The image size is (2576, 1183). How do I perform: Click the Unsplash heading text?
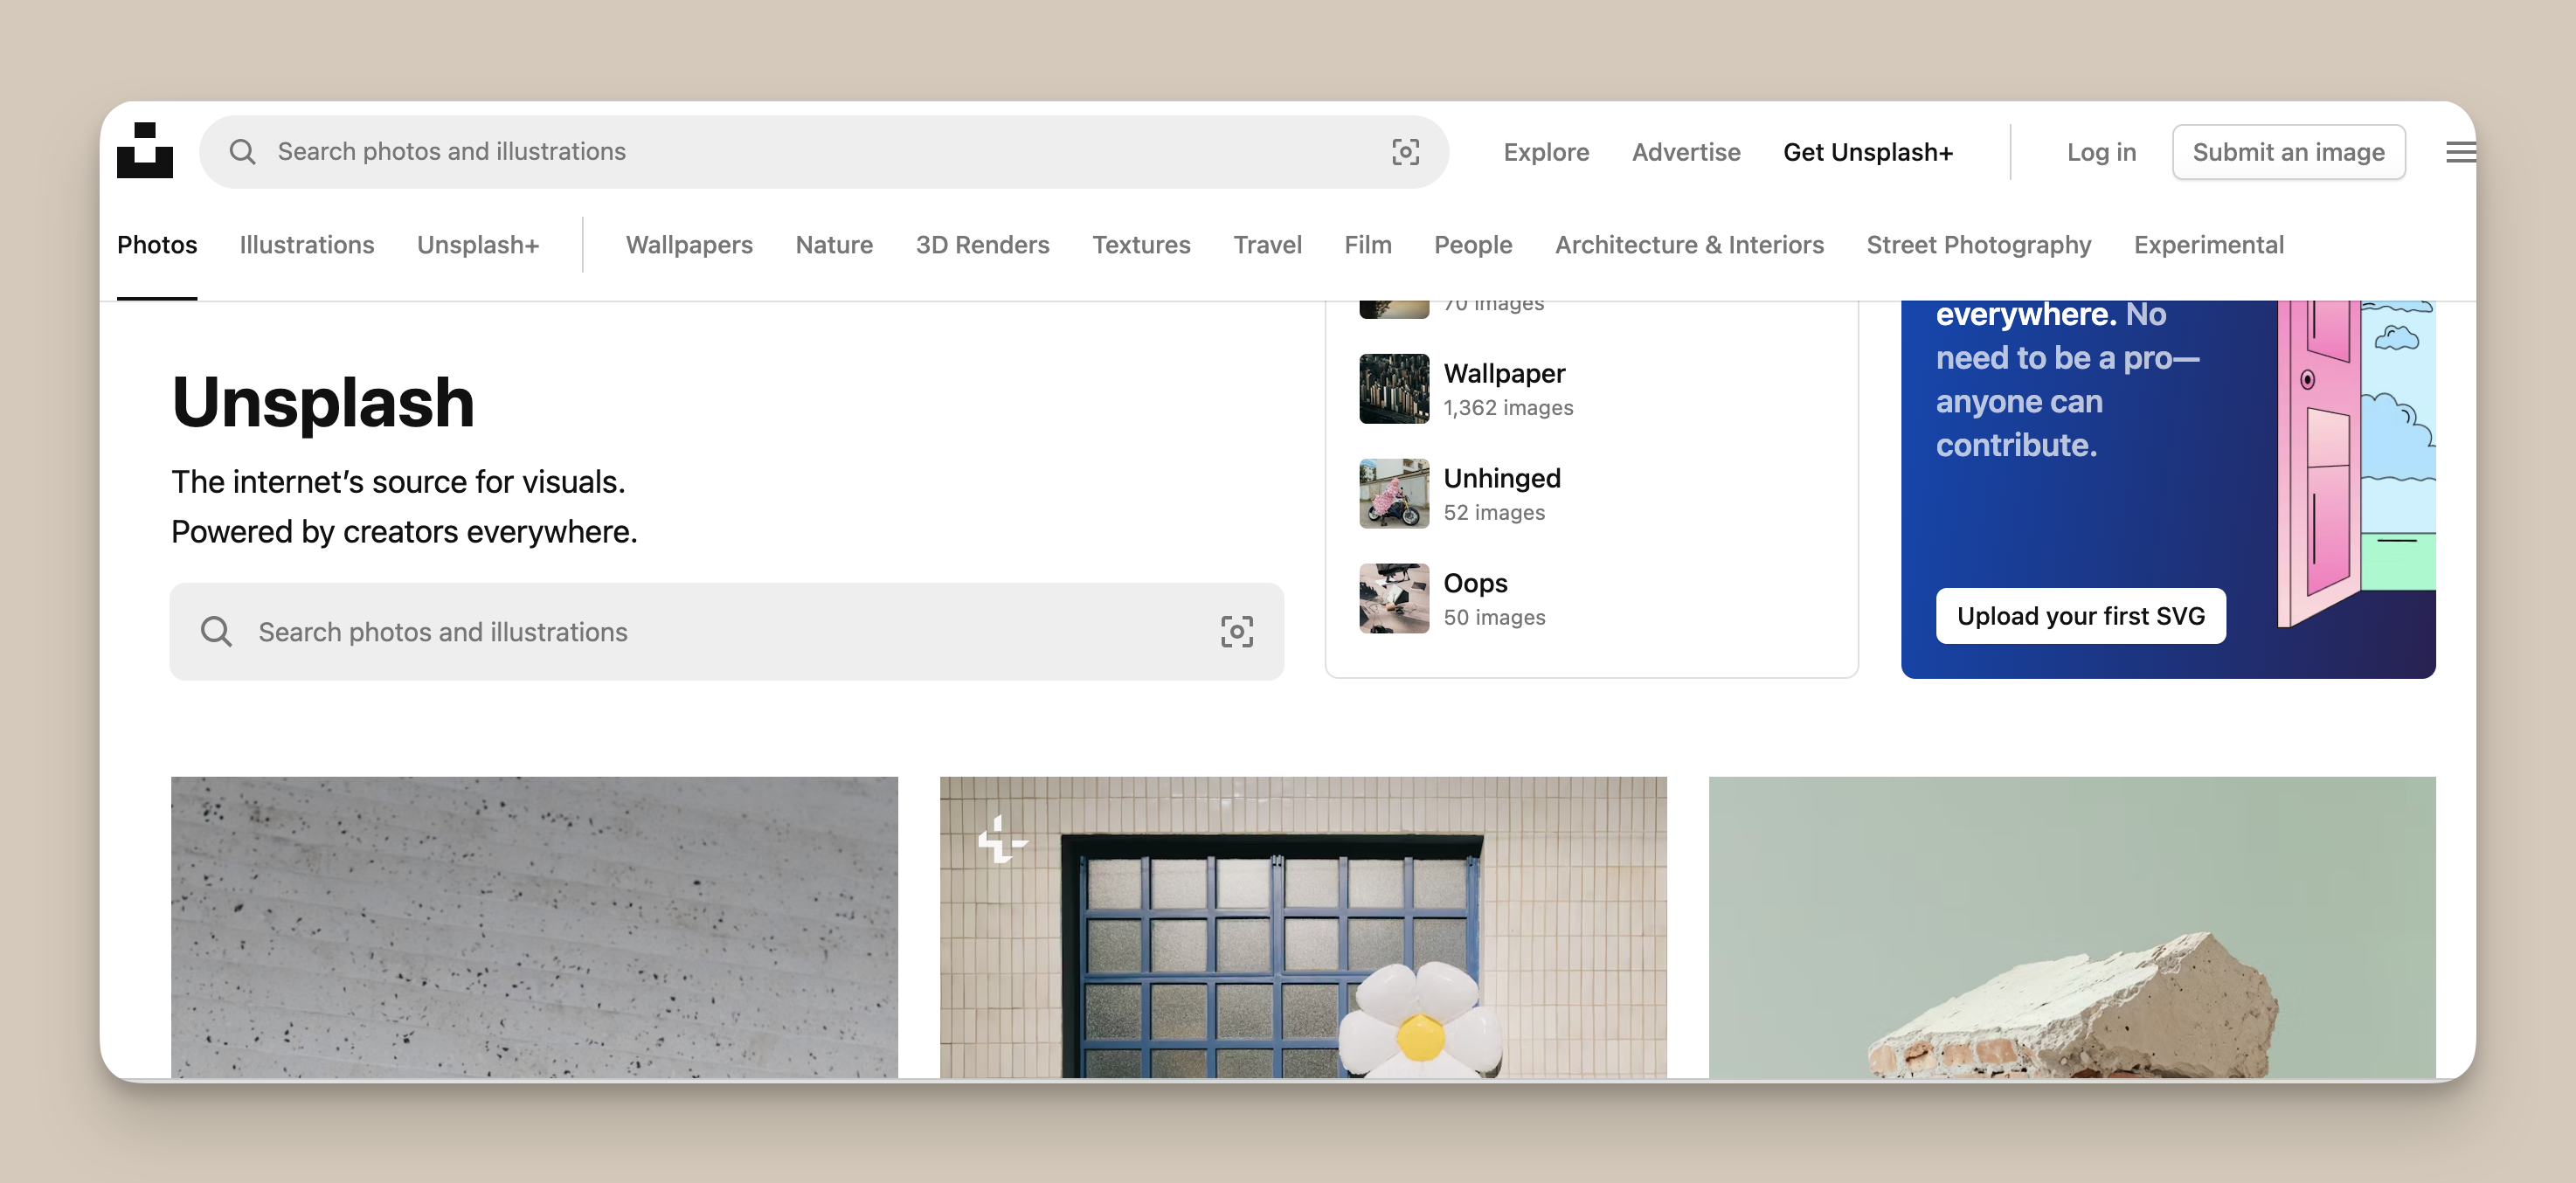323,402
